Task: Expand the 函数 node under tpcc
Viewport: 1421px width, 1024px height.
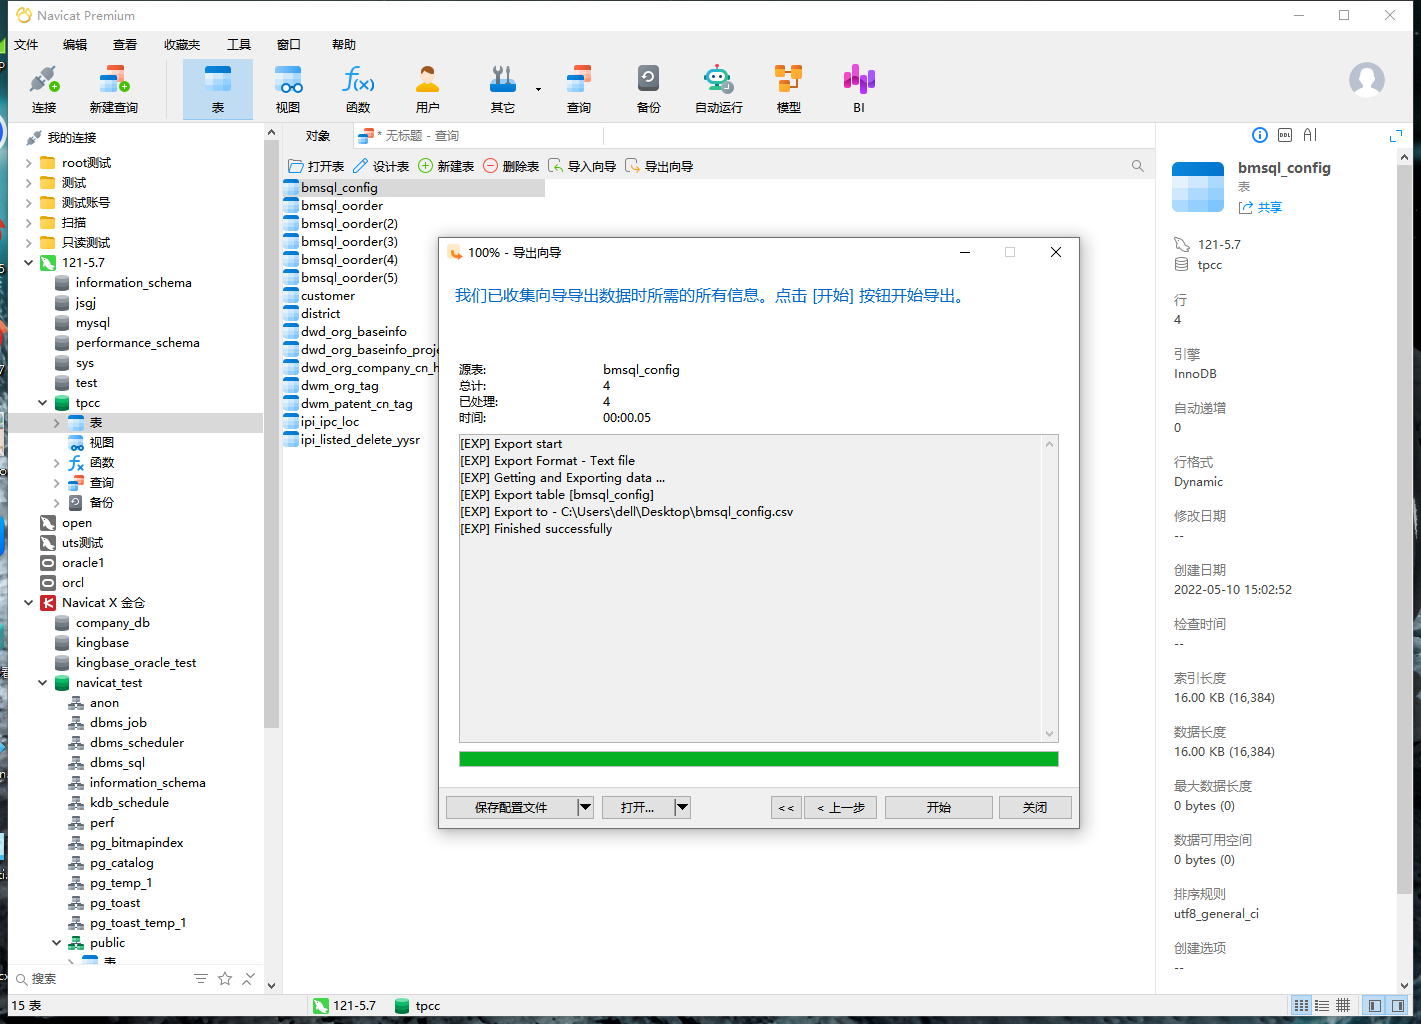Action: pos(56,463)
